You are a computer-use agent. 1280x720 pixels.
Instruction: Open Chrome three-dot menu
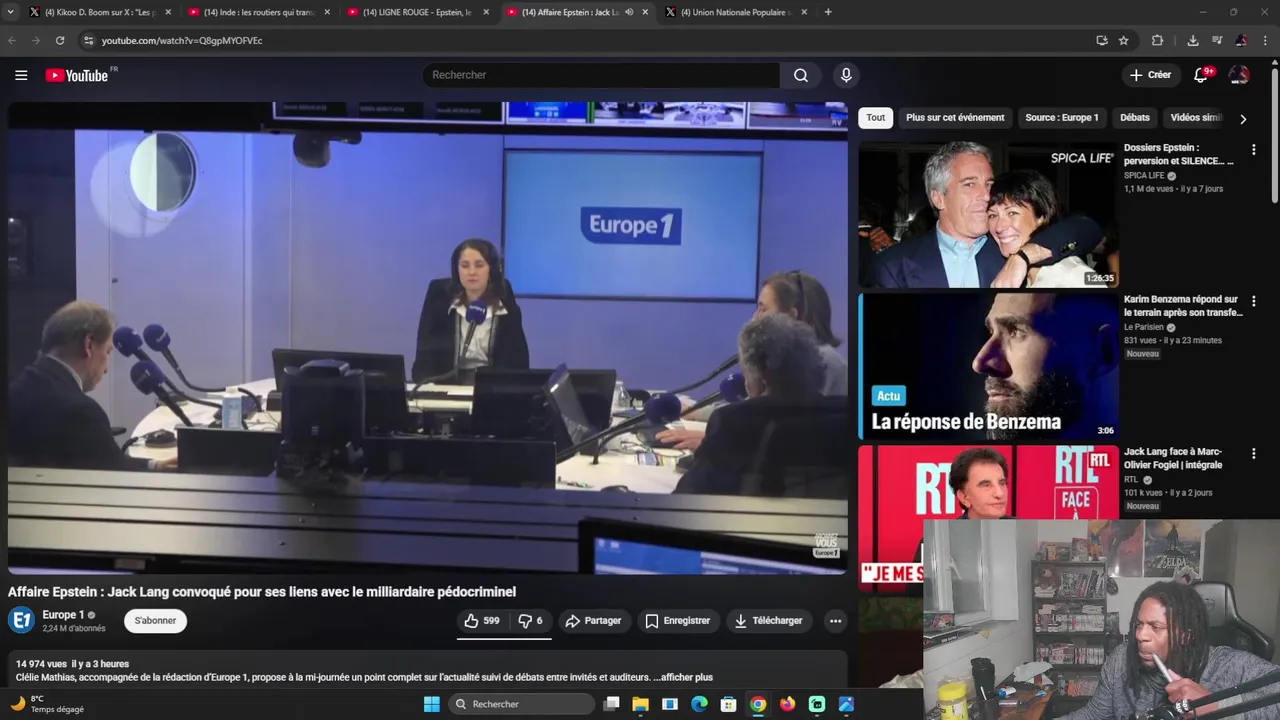coord(1265,40)
